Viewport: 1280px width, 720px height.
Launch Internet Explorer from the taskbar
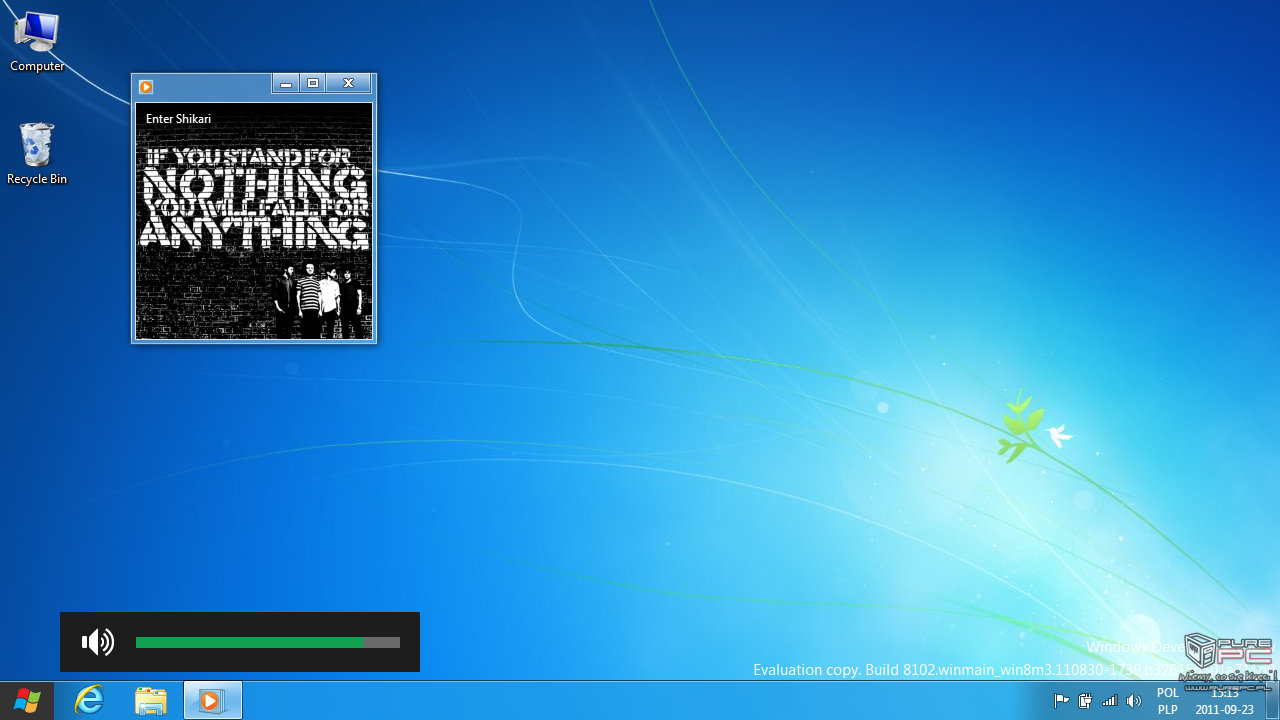coord(90,701)
